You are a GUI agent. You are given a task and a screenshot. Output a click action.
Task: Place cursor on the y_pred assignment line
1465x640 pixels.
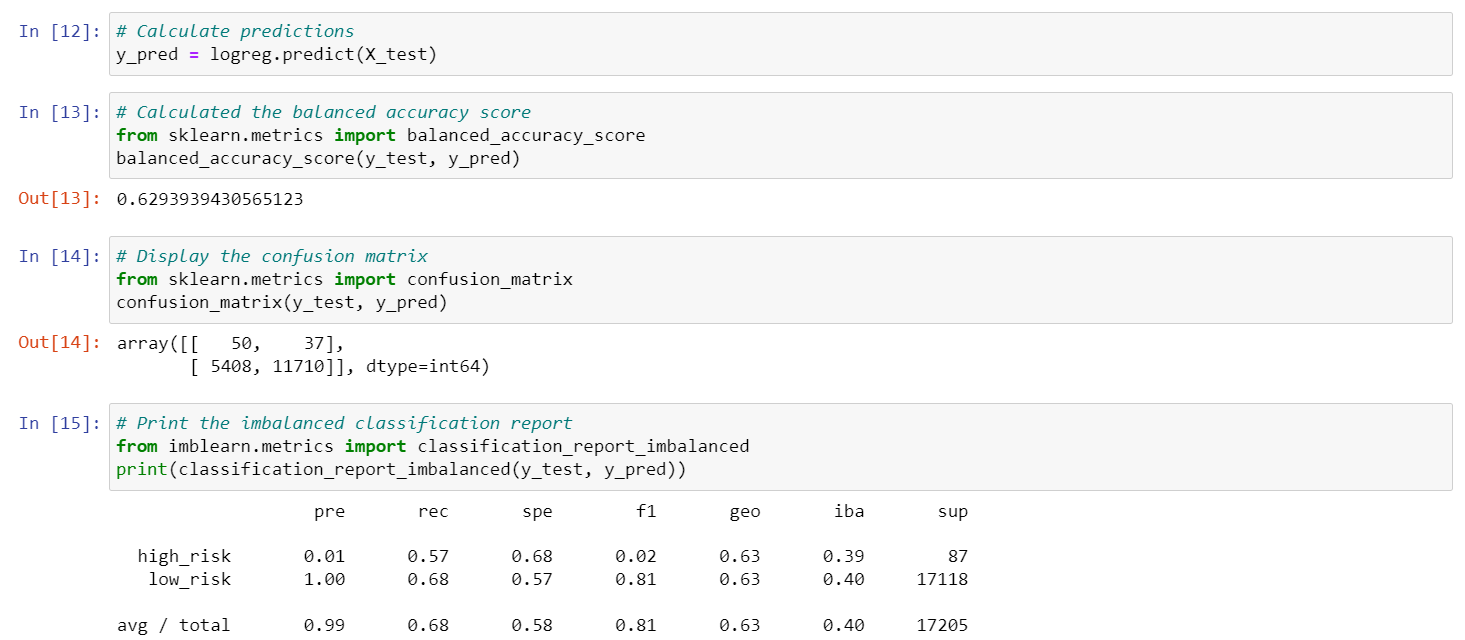click(276, 54)
